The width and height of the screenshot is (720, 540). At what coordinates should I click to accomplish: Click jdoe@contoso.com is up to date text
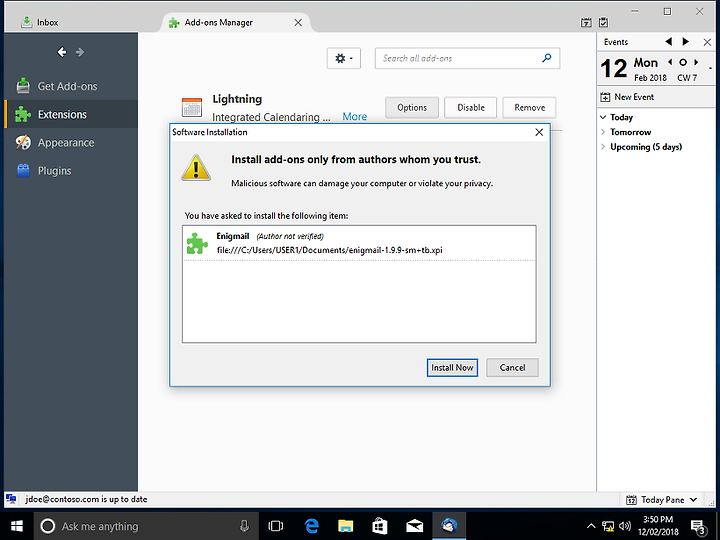(86, 499)
